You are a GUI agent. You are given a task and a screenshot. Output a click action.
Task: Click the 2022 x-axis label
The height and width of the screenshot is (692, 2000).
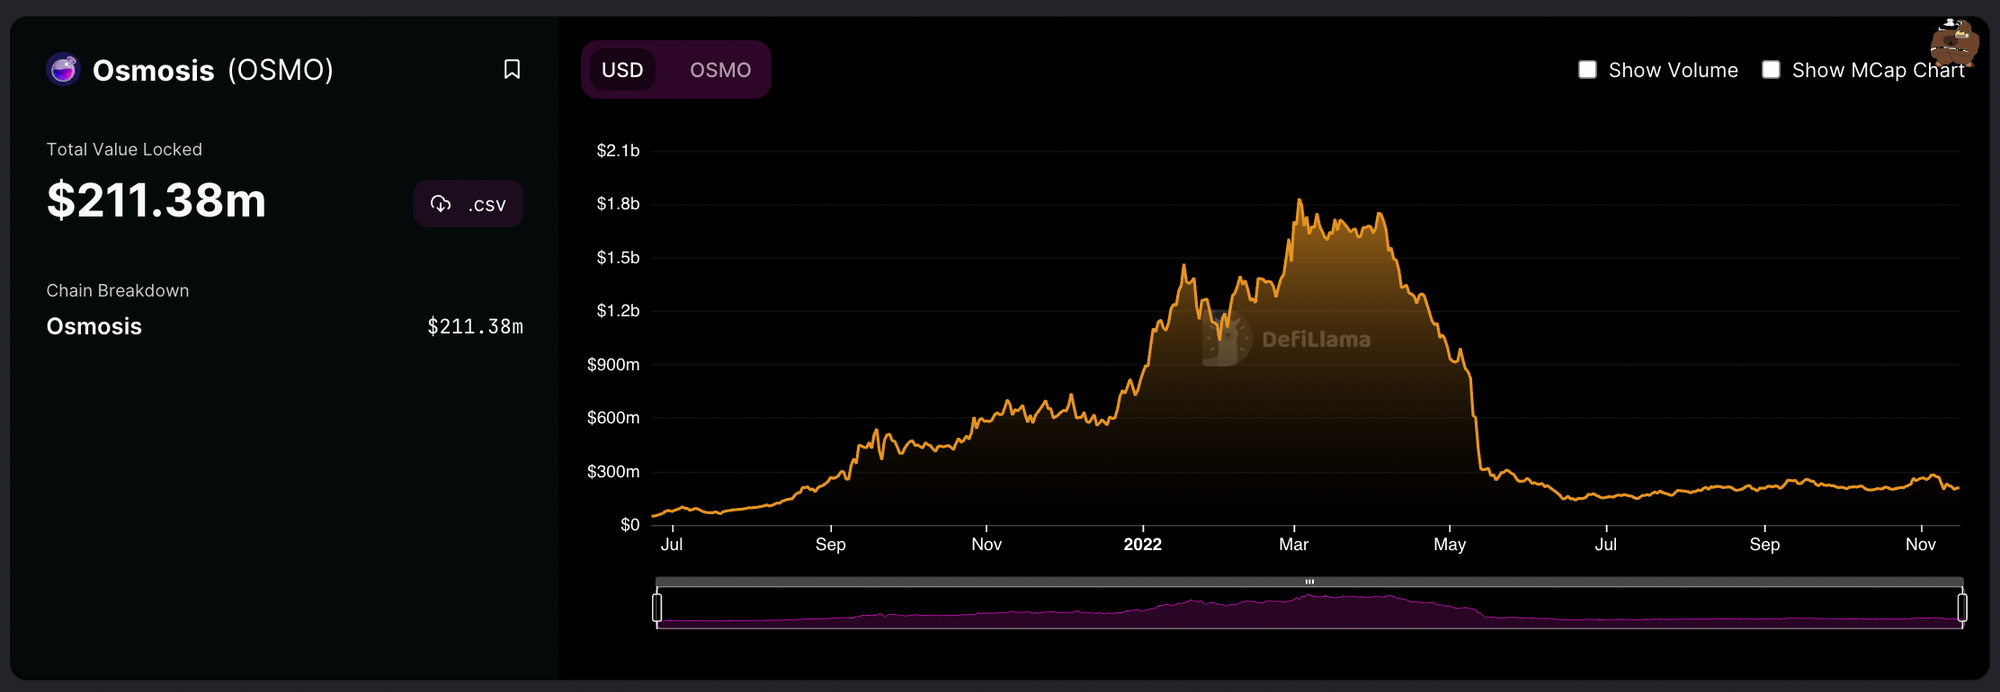coord(1142,544)
